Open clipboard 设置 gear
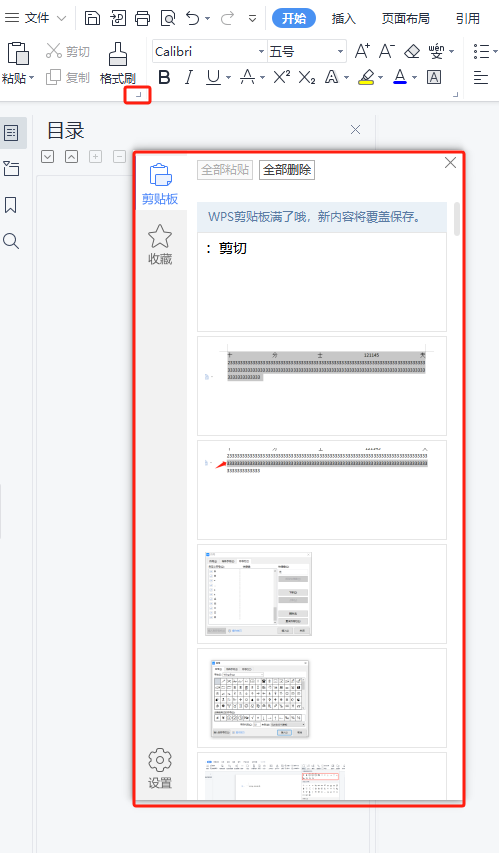 pyautogui.click(x=160, y=768)
